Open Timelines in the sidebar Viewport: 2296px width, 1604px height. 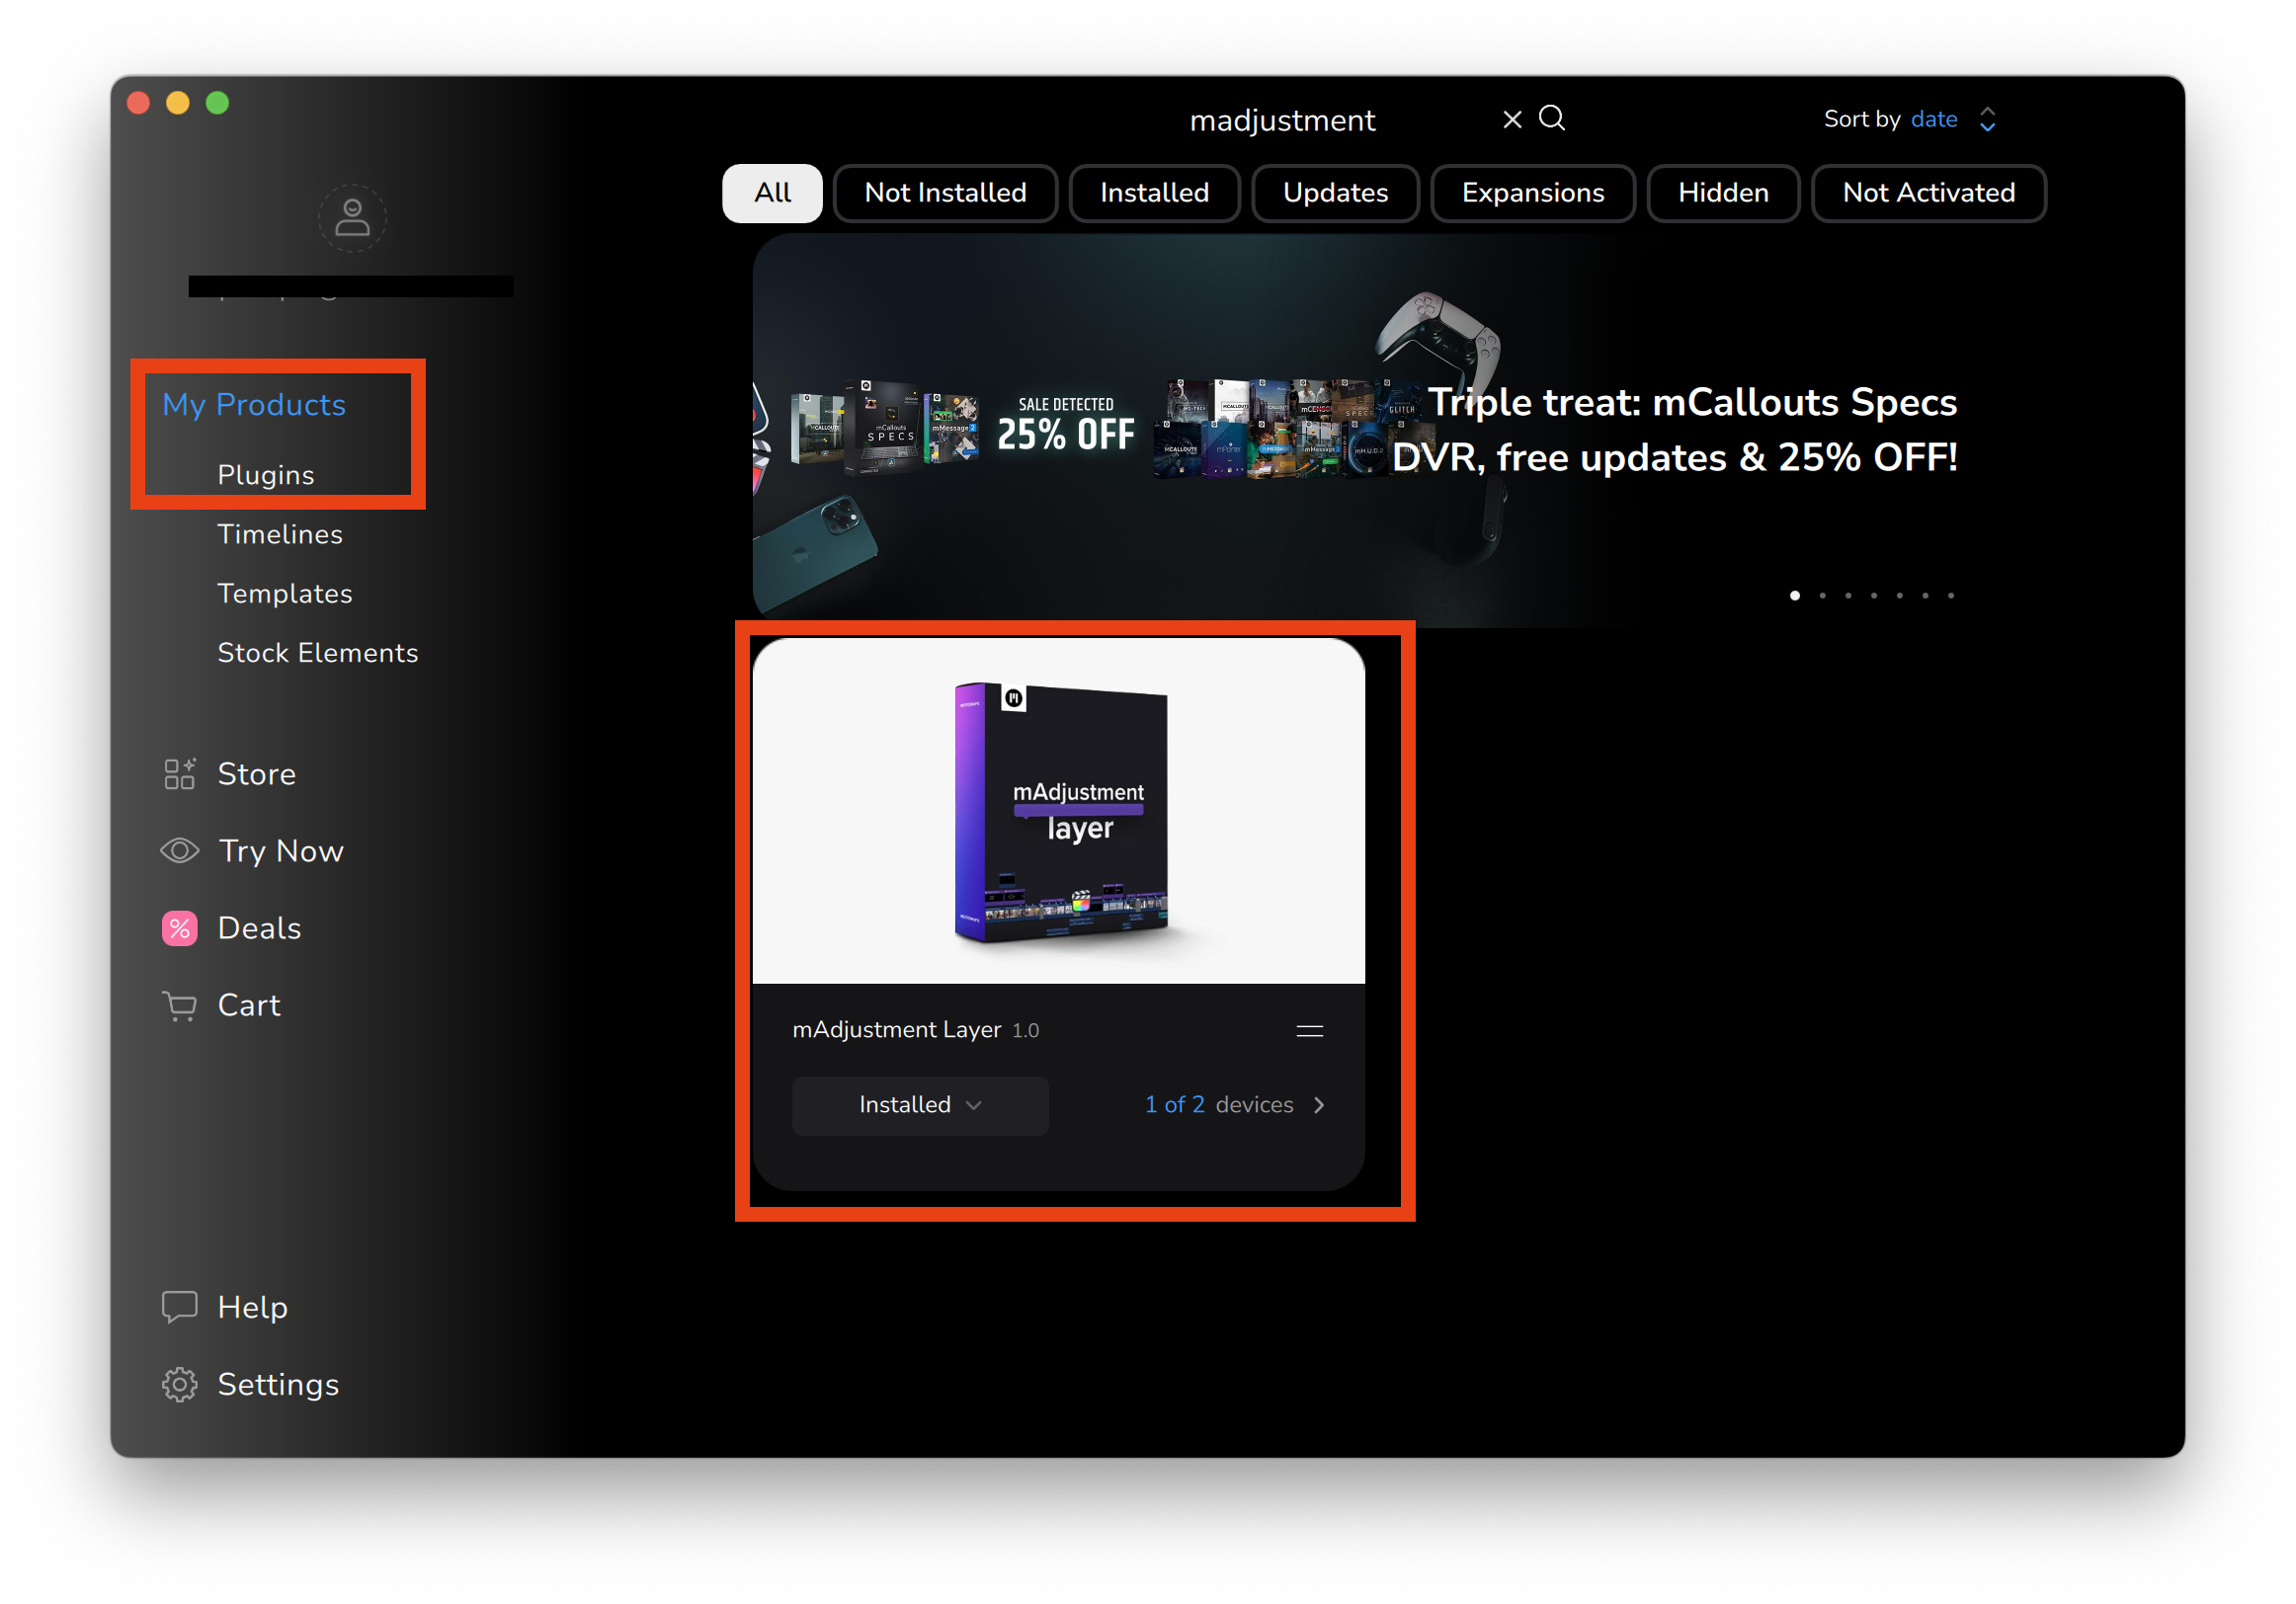(280, 534)
